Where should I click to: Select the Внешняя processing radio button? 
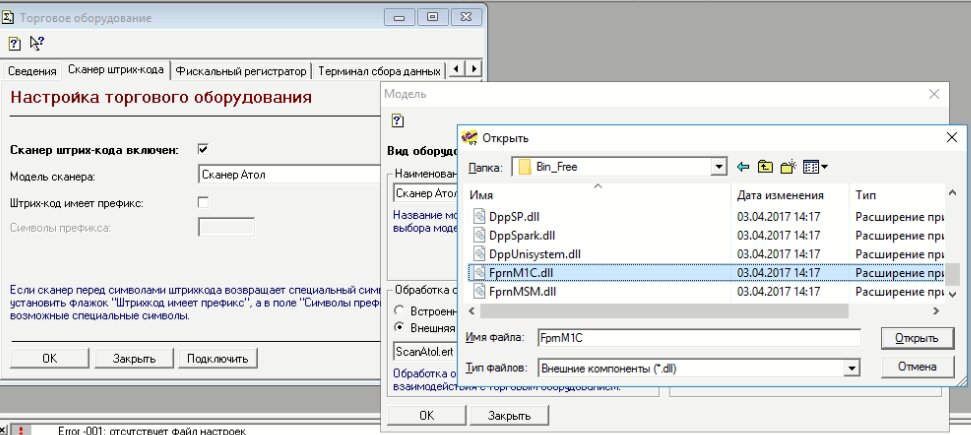click(399, 327)
